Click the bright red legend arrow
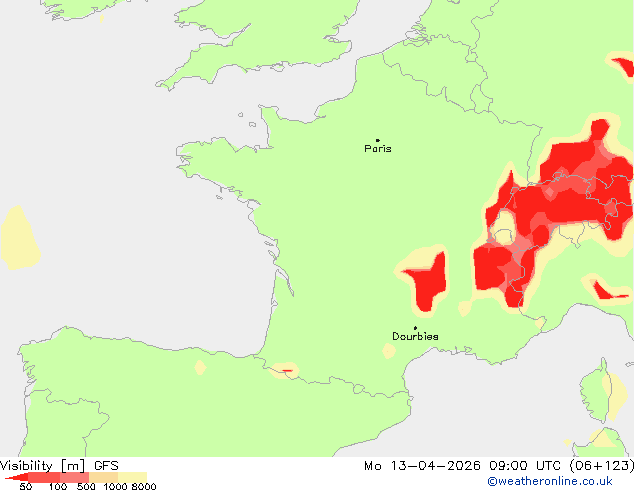Viewport: 634px width, 490px height. (x=16, y=477)
